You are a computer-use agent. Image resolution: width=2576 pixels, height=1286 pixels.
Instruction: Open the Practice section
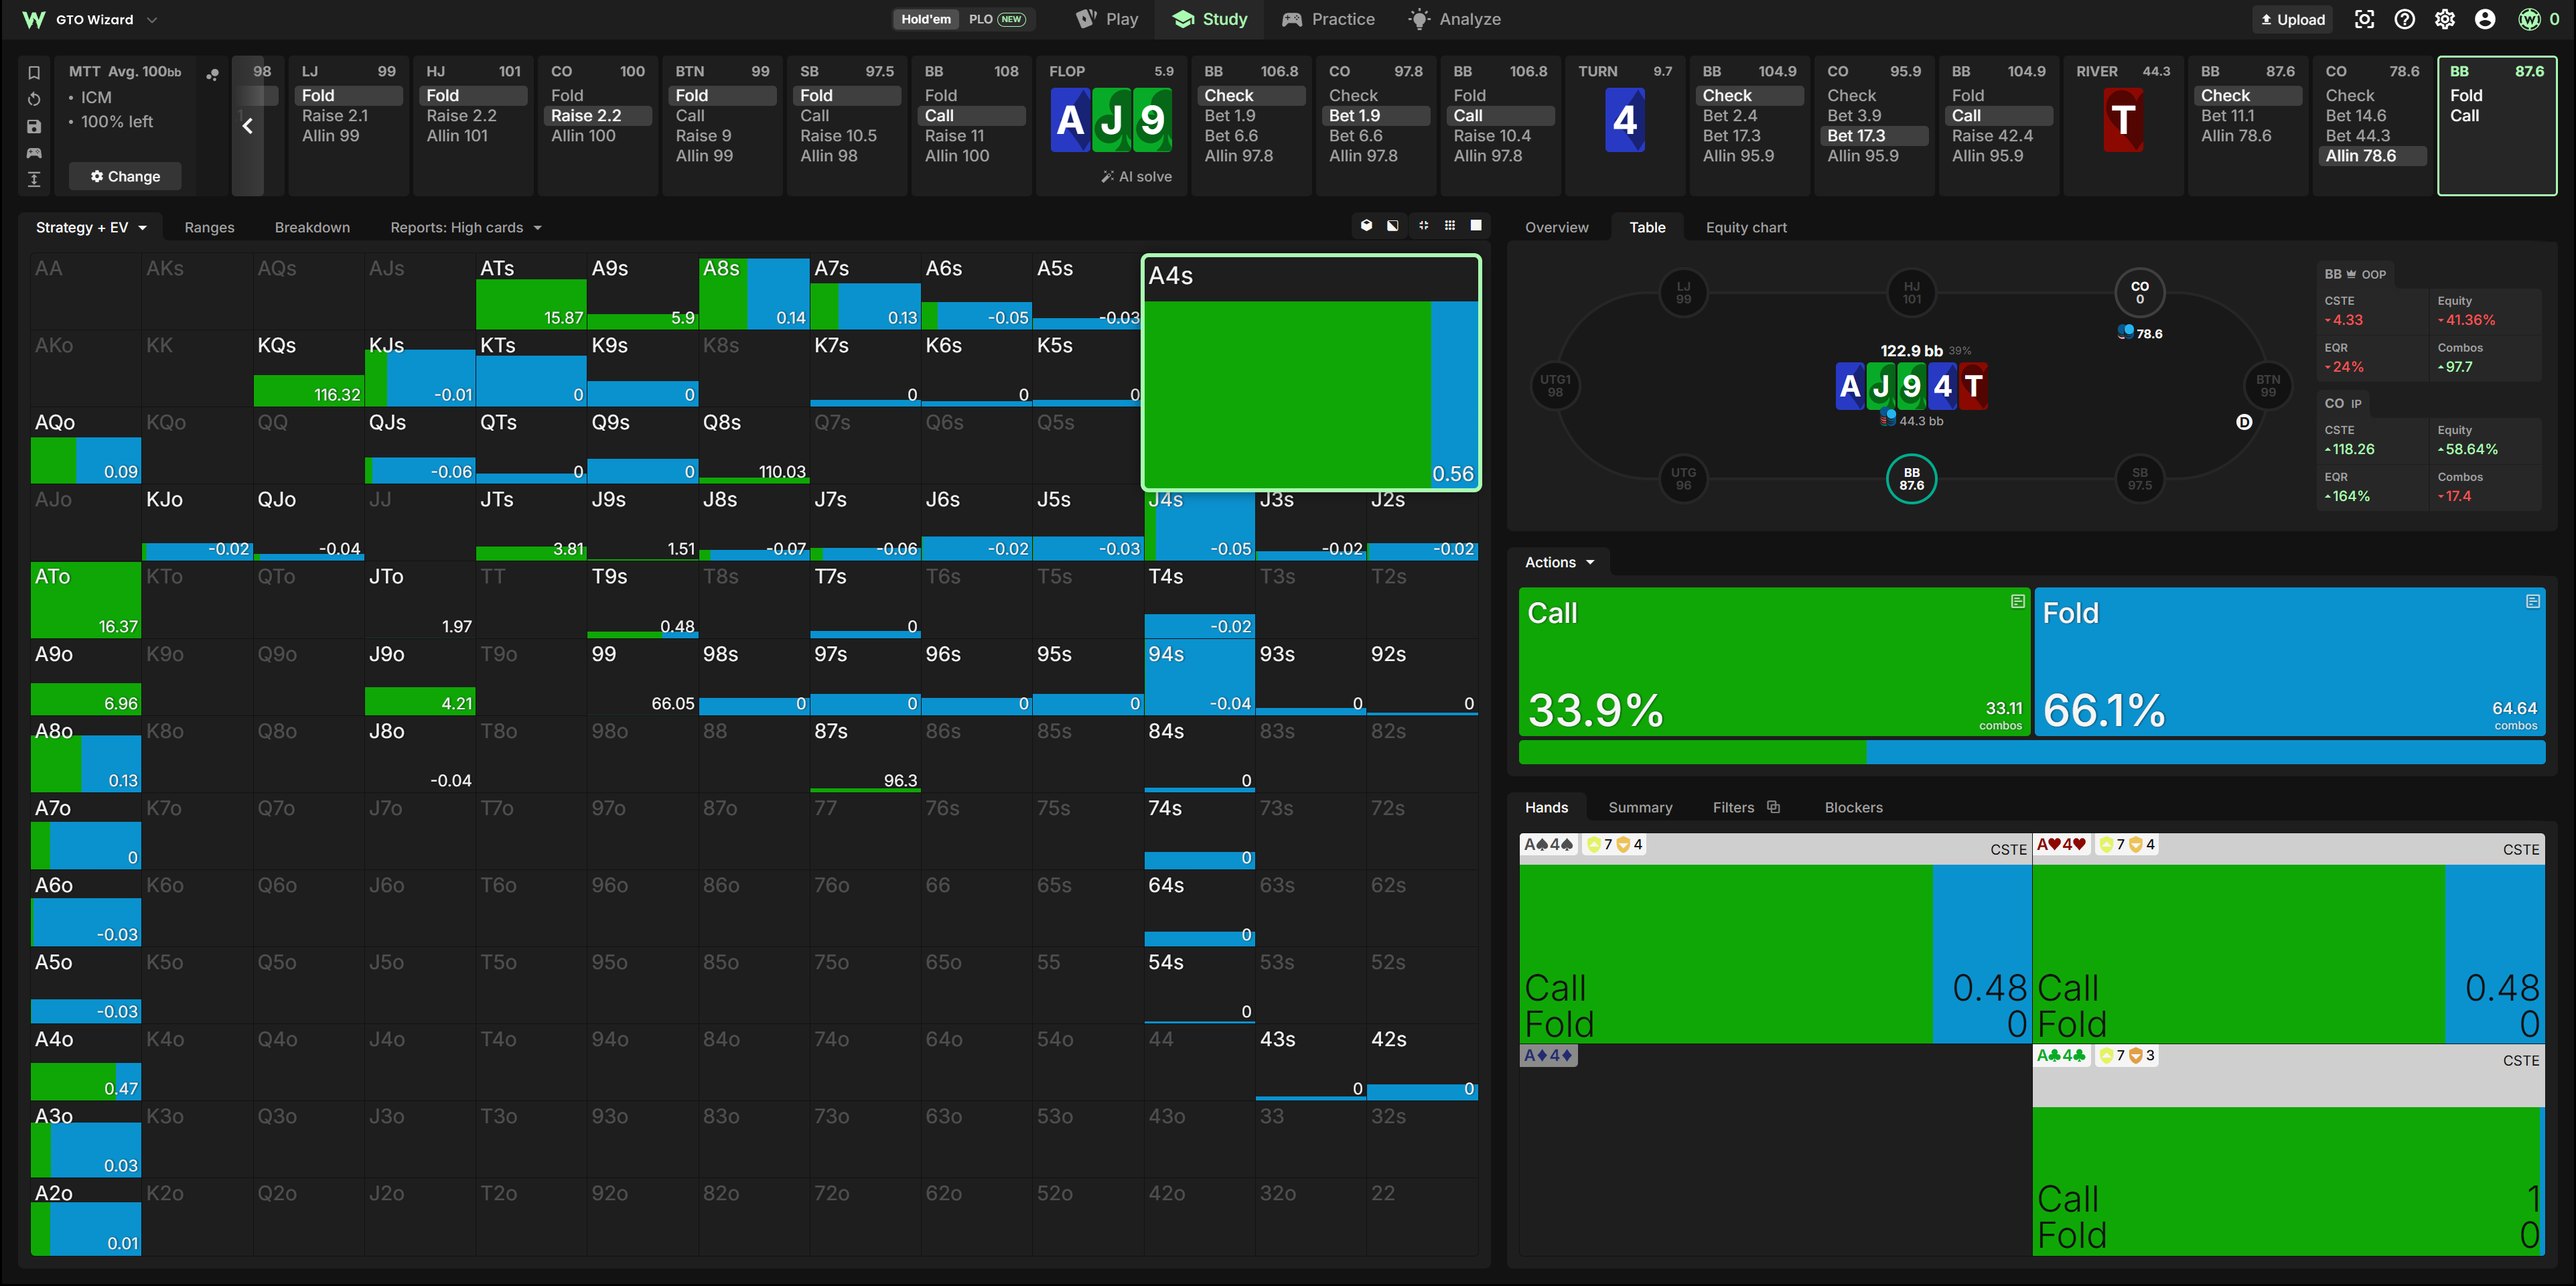(x=1328, y=19)
